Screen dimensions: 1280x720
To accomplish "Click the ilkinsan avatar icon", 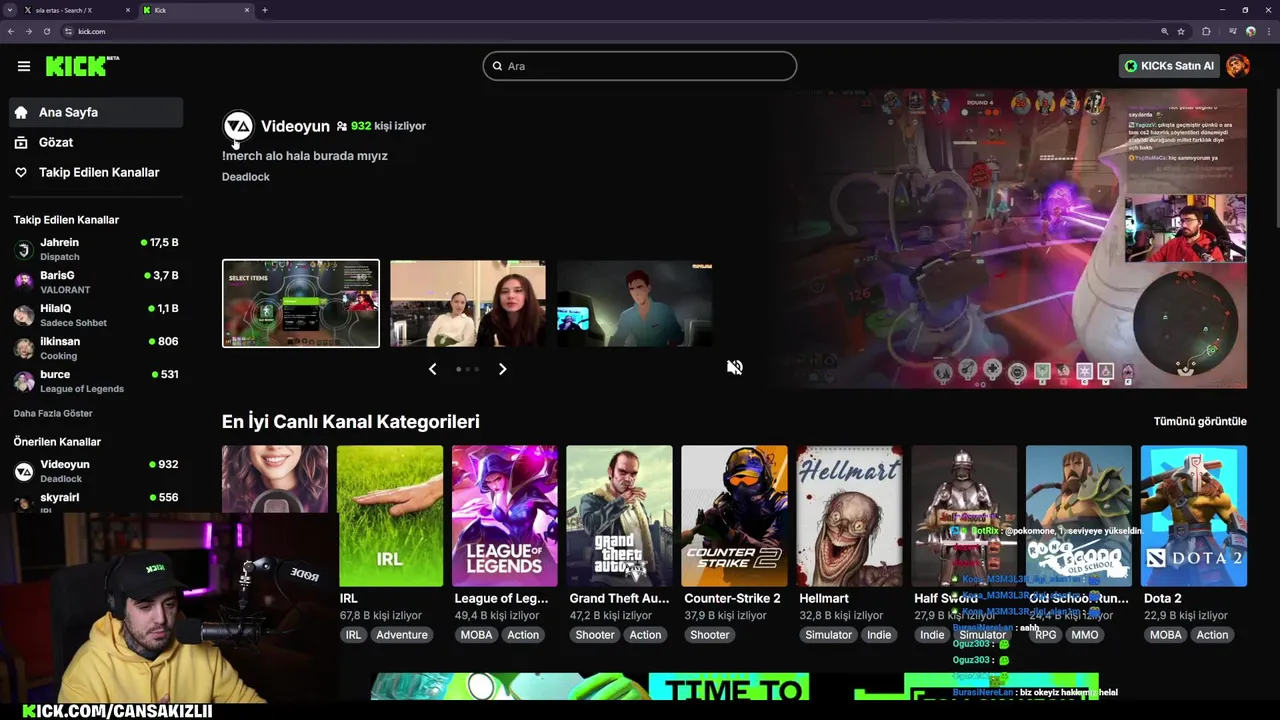I will click(24, 348).
